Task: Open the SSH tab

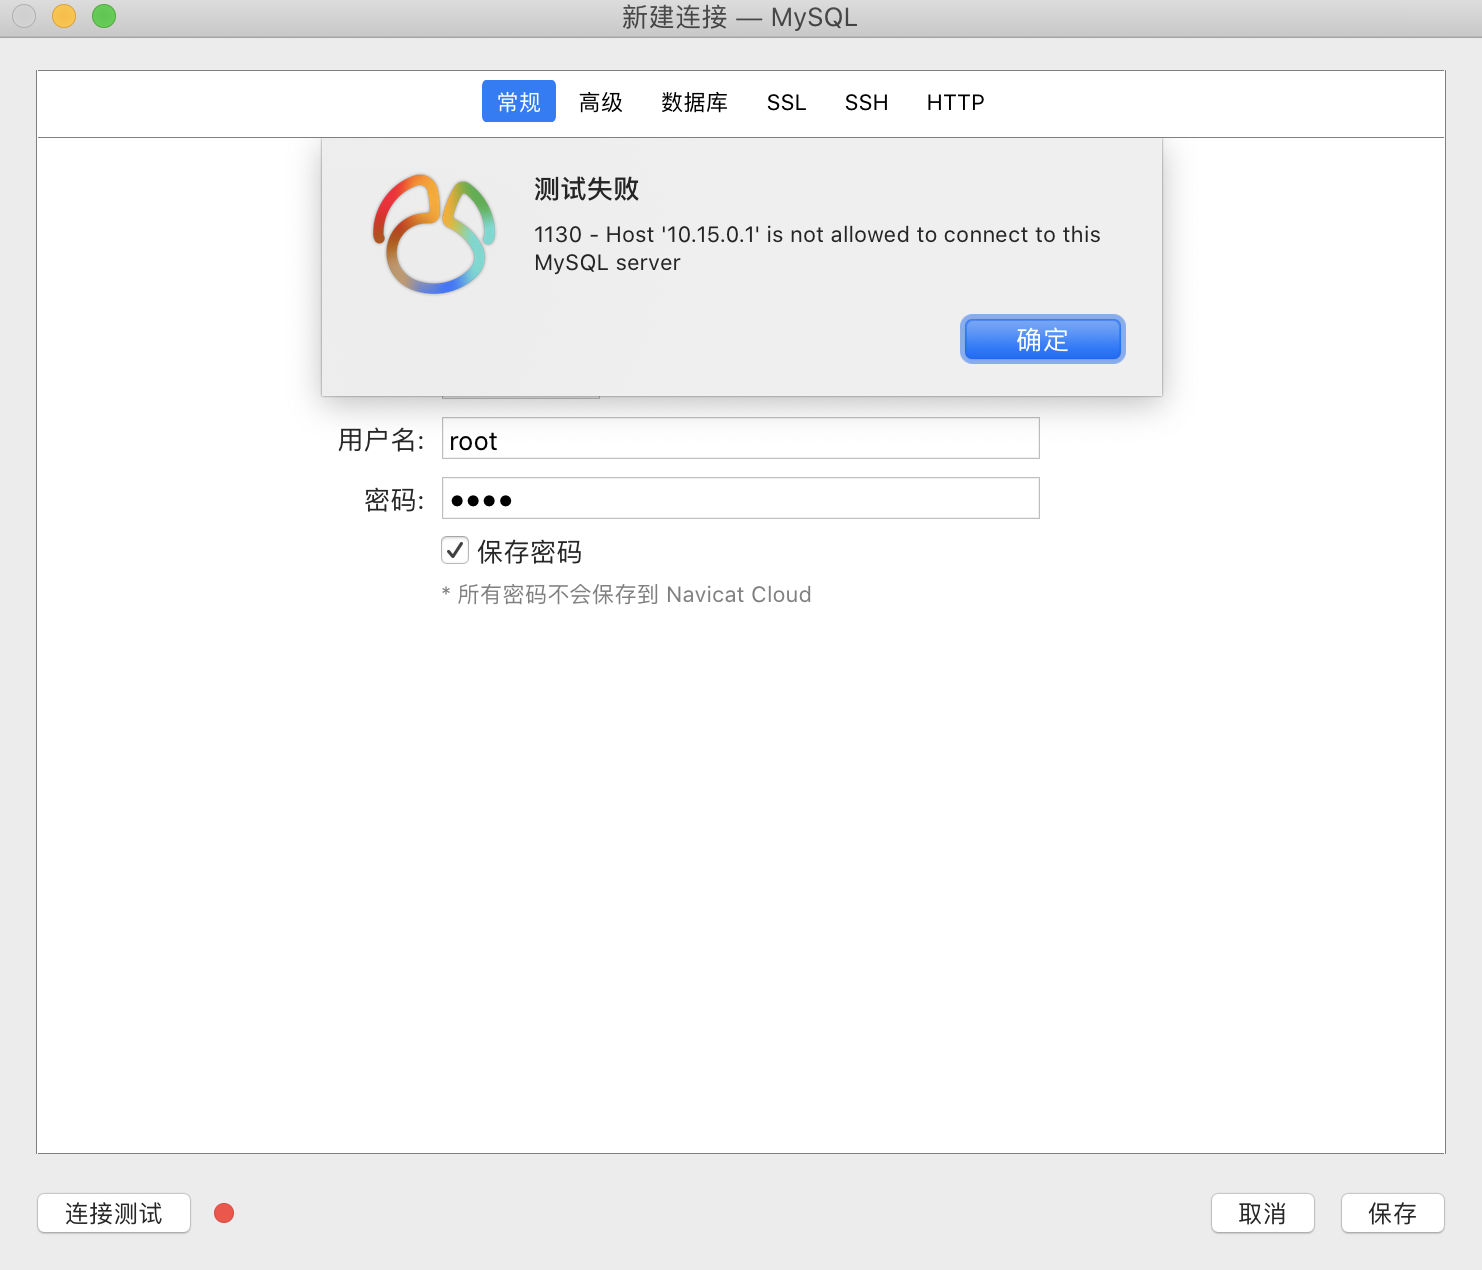Action: coord(865,101)
